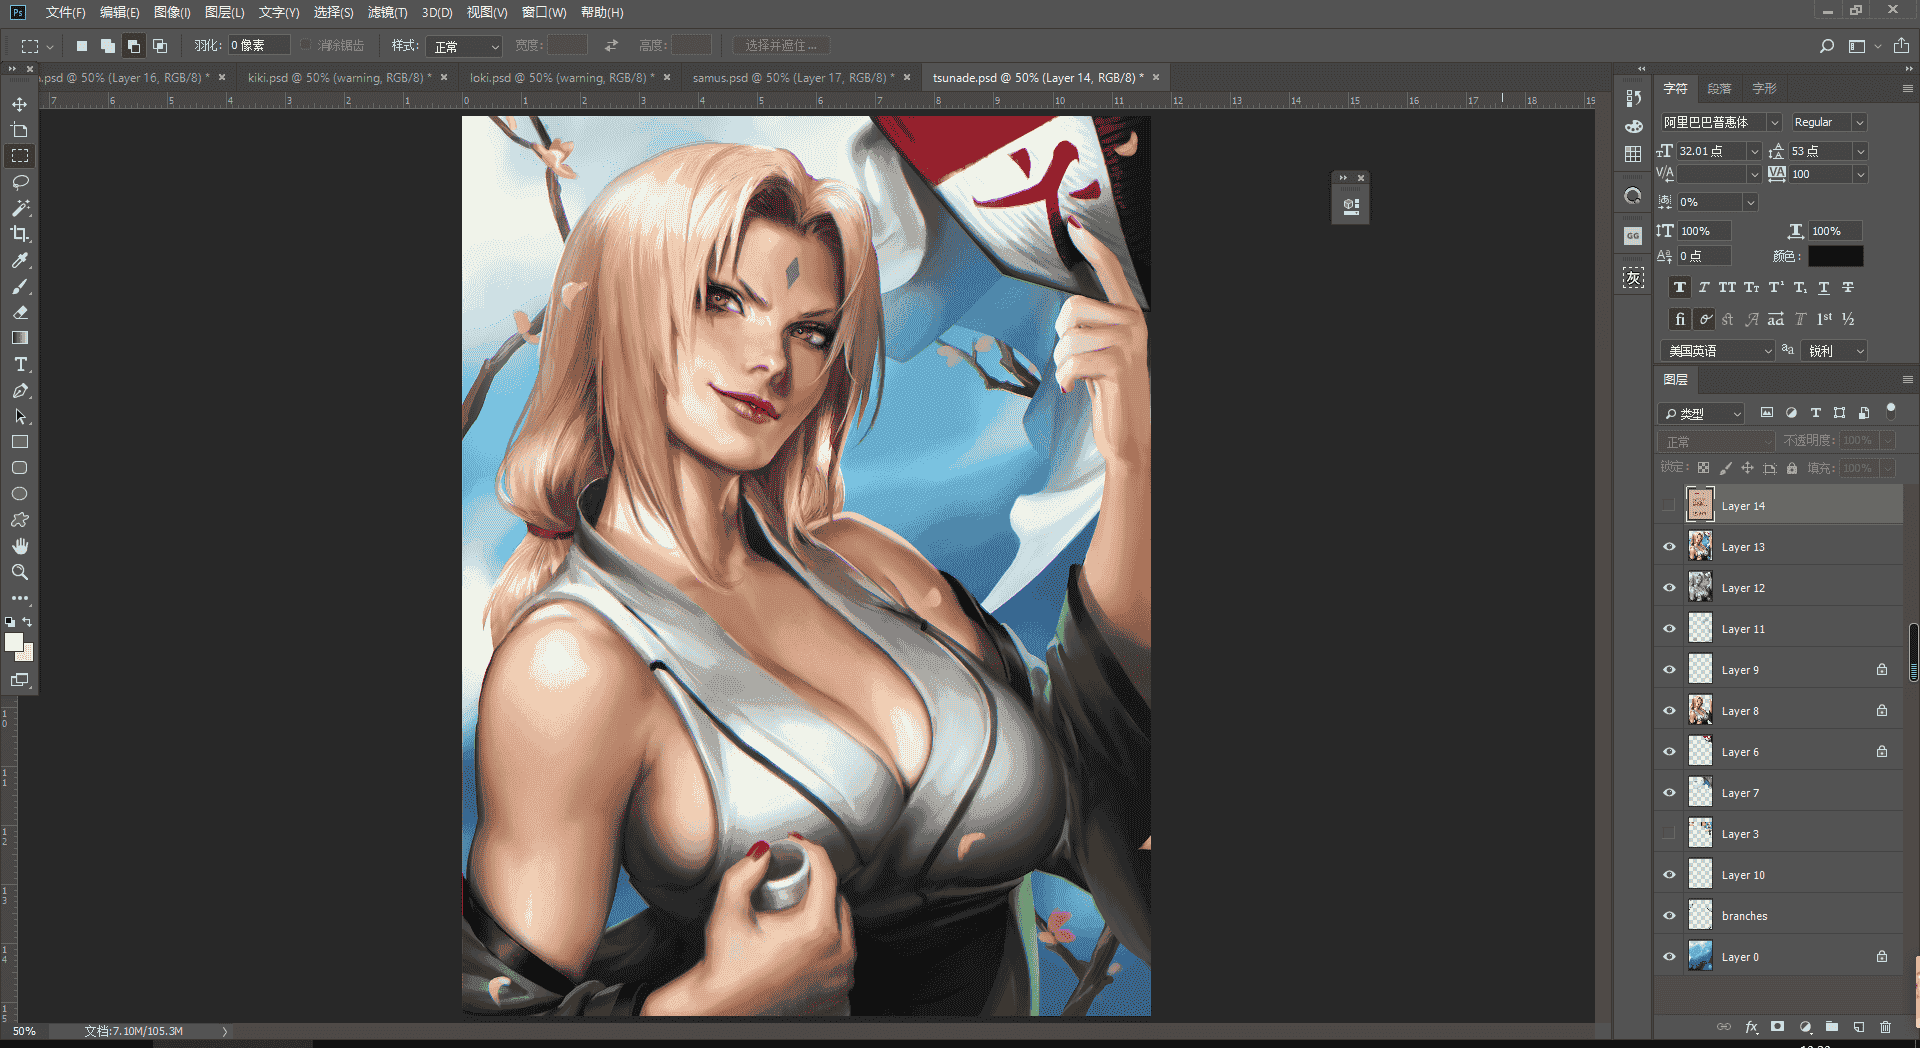Open the font size dropdown
1920x1048 pixels.
1754,151
